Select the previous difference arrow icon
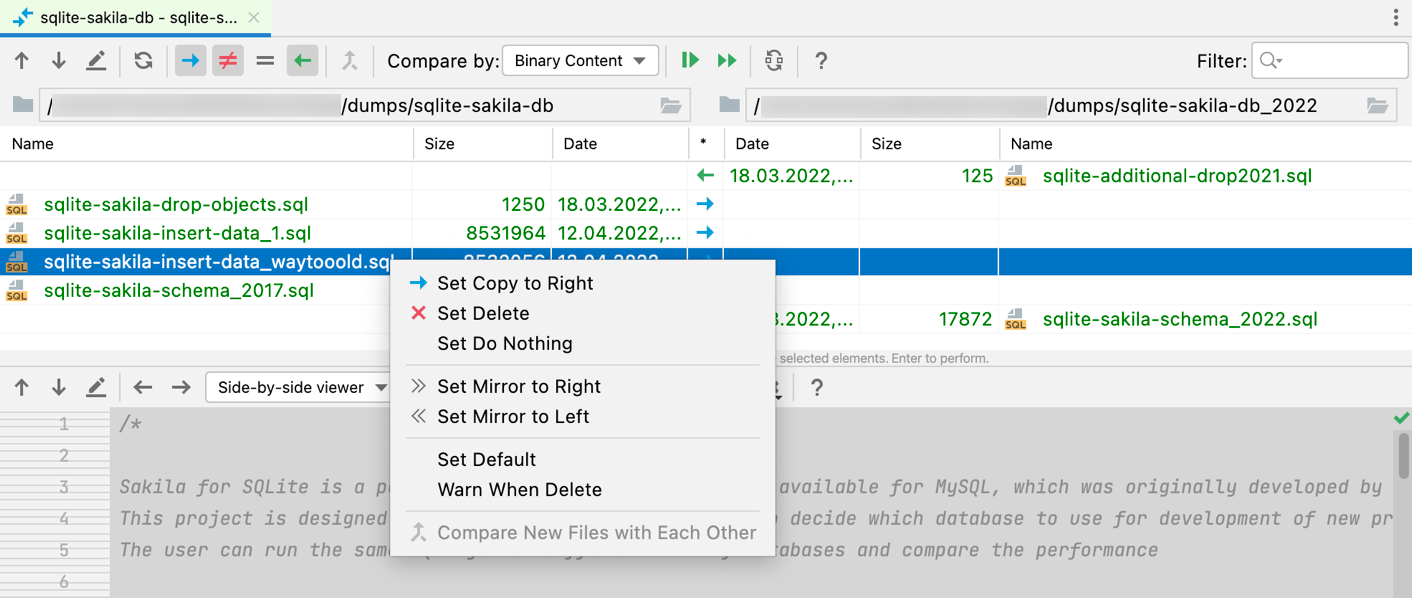The image size is (1412, 598). tap(21, 60)
